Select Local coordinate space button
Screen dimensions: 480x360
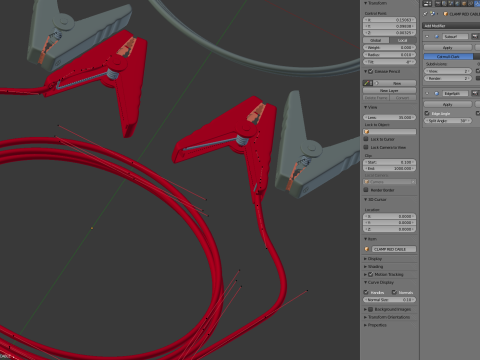[402, 40]
